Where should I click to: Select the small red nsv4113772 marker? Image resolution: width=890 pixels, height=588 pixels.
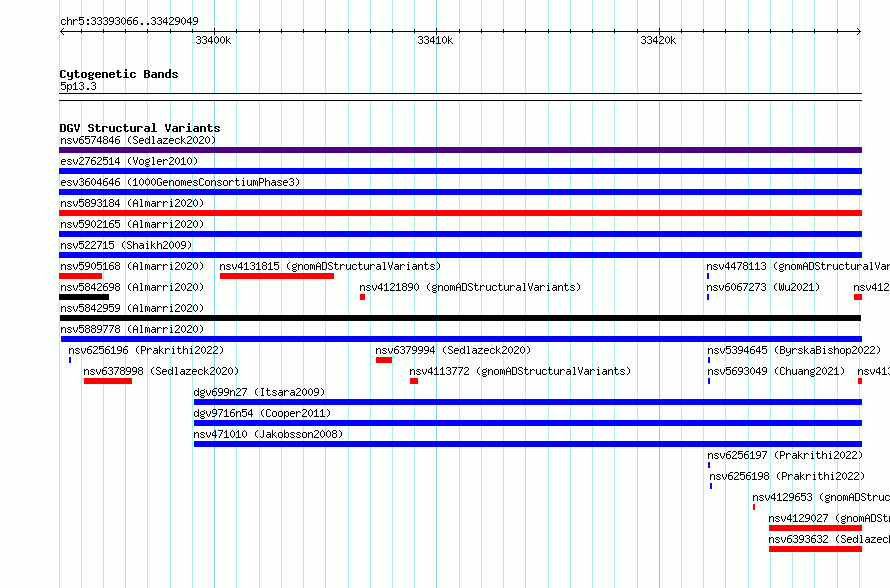[x=414, y=381]
